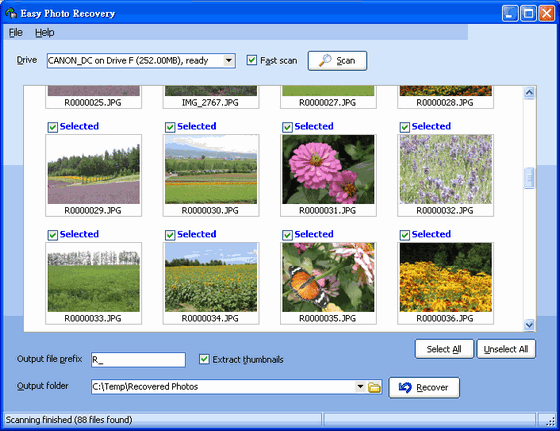
Task: Click the Output file prefix field
Action: point(138,360)
